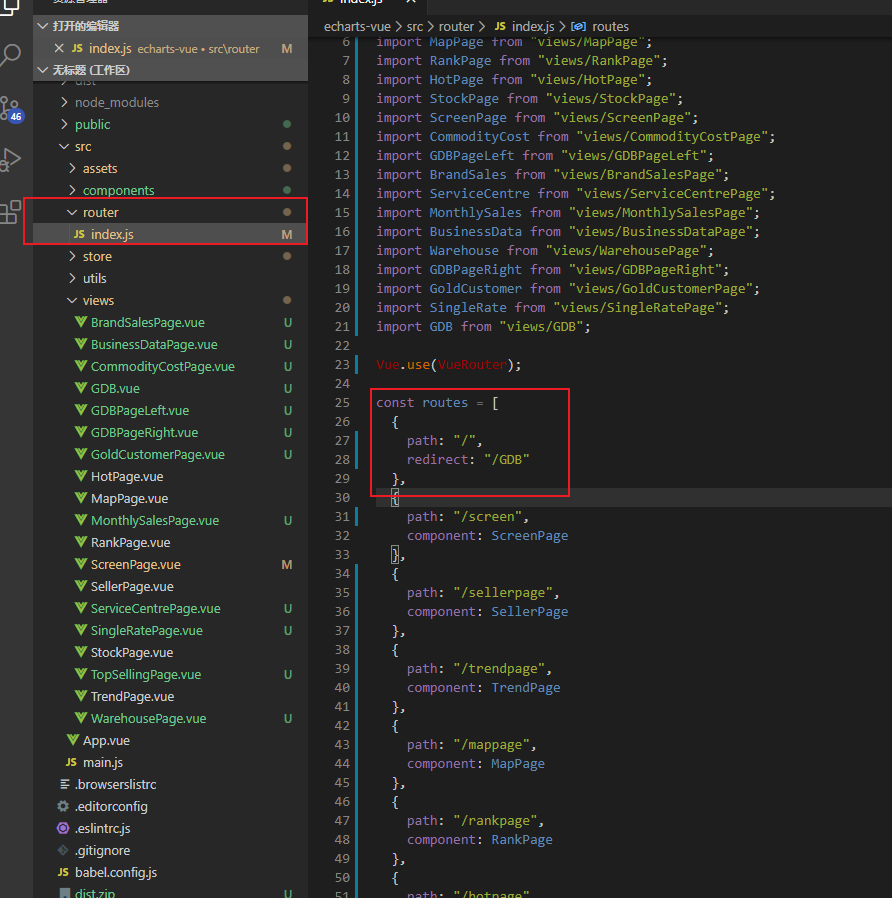Image resolution: width=892 pixels, height=898 pixels.
Task: Click "views/GDB" import string on line 21
Action: (x=541, y=326)
